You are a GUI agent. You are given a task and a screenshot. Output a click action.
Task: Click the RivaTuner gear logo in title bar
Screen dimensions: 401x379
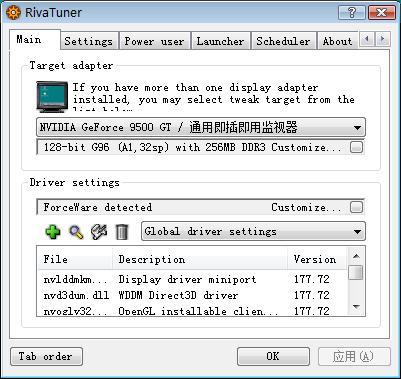13,13
